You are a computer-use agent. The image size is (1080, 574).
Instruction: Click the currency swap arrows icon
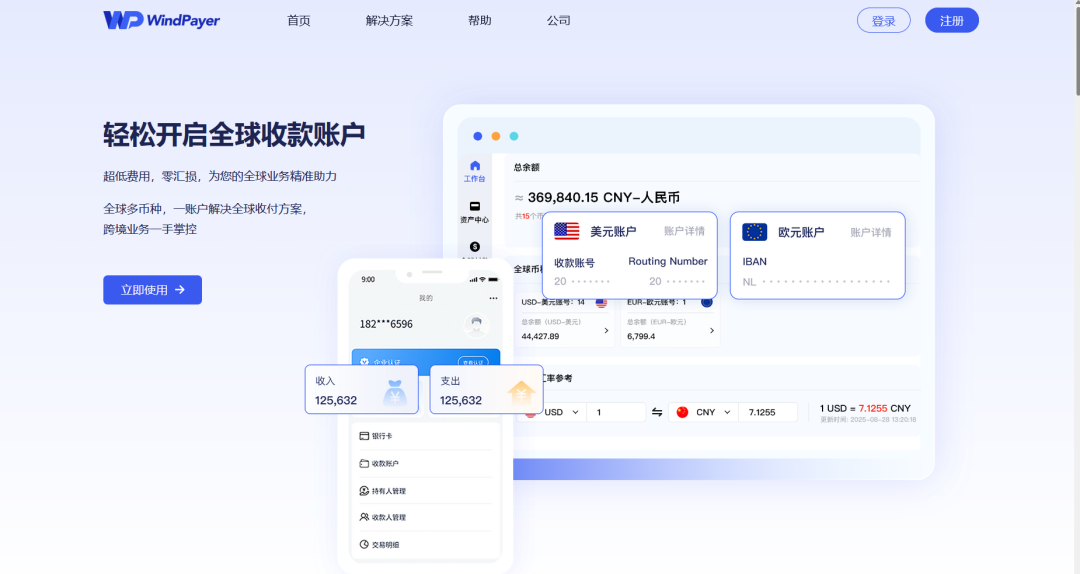click(x=657, y=412)
